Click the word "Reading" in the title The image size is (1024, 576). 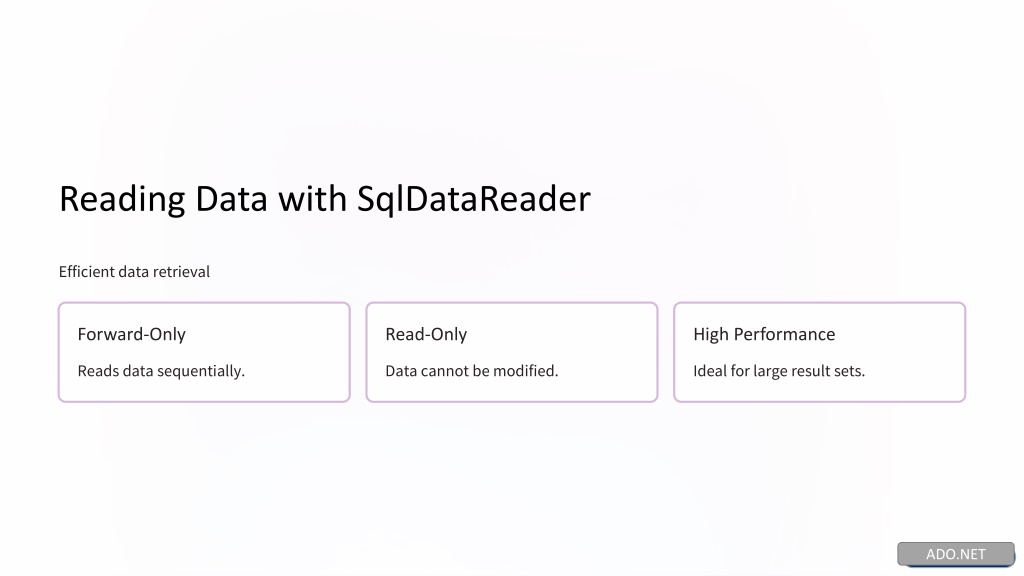[122, 199]
